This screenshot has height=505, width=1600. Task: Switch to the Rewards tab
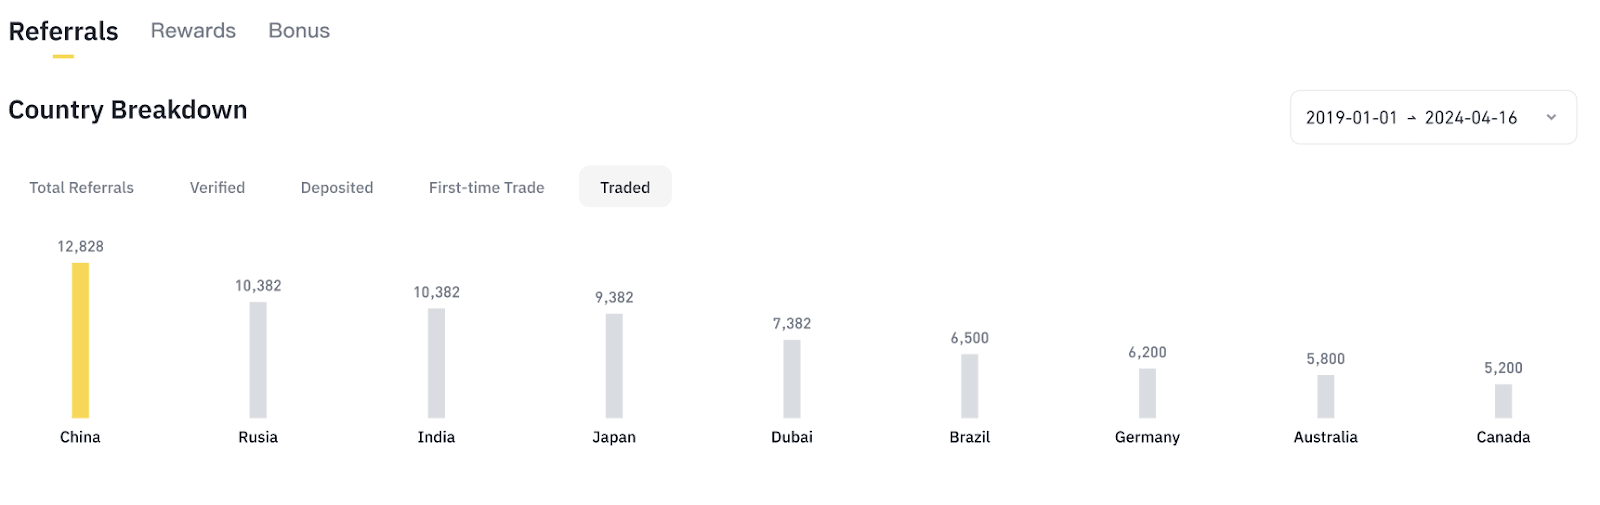pyautogui.click(x=193, y=31)
